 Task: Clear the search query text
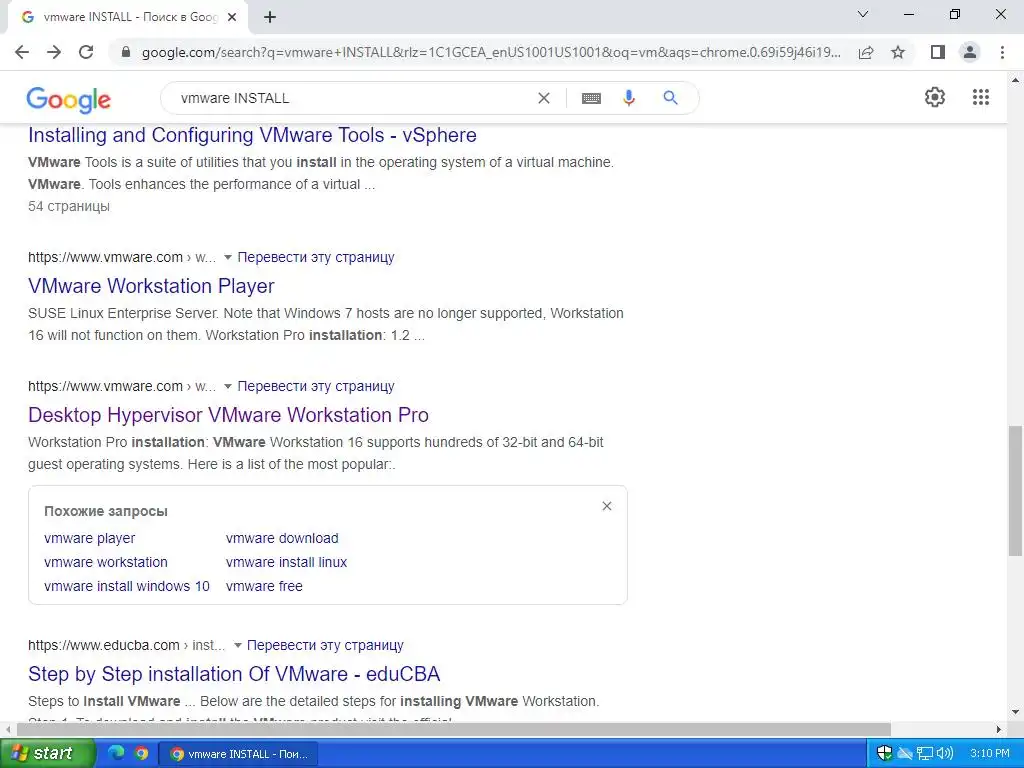click(x=543, y=98)
